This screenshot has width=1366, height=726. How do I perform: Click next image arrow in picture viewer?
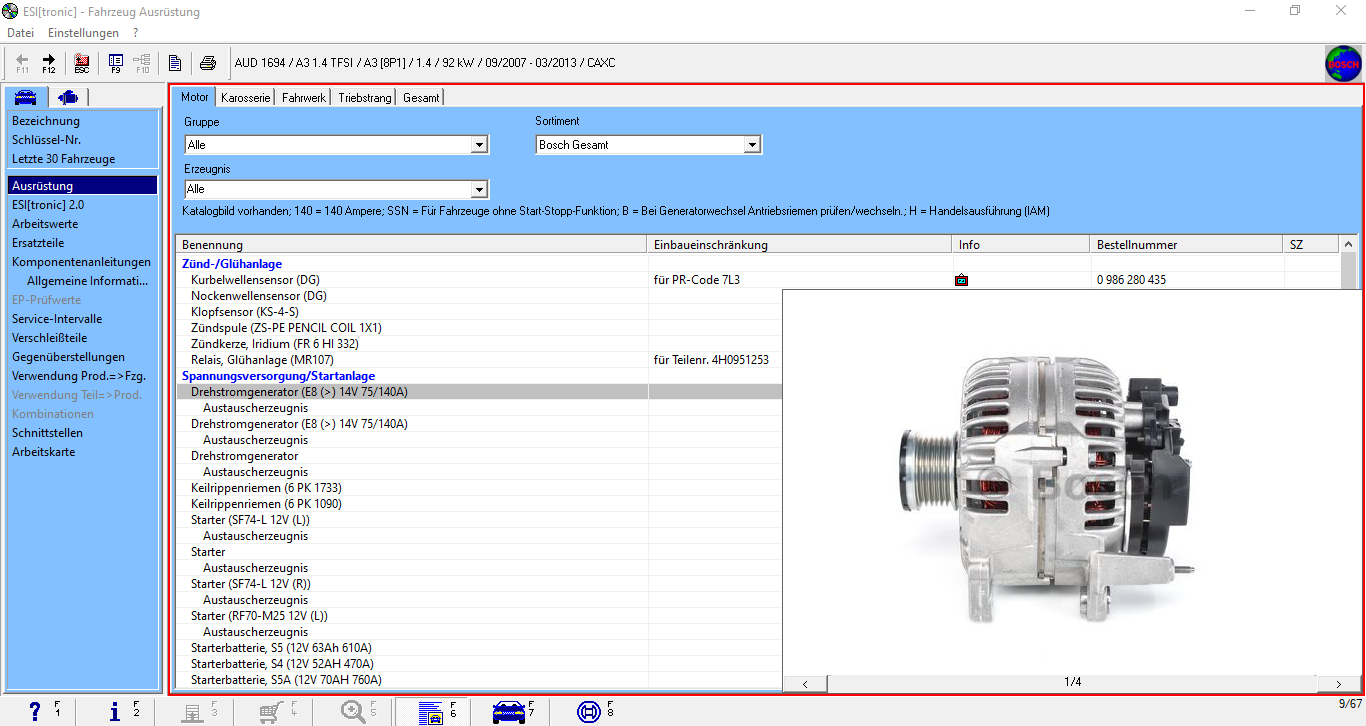(1339, 684)
